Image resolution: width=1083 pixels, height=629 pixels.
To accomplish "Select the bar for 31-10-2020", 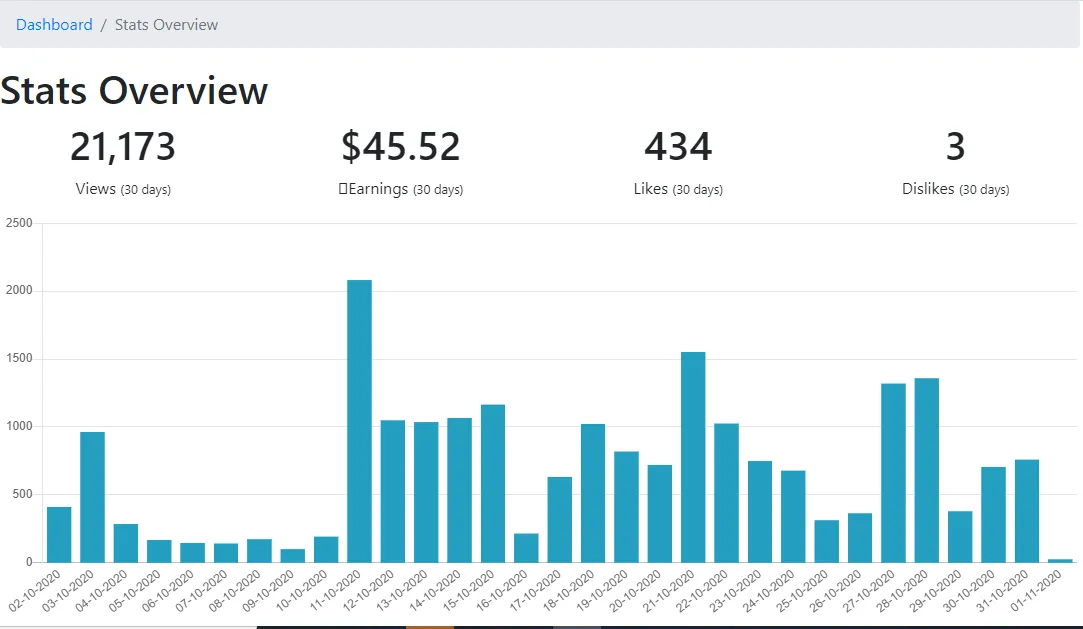I will point(1027,511).
